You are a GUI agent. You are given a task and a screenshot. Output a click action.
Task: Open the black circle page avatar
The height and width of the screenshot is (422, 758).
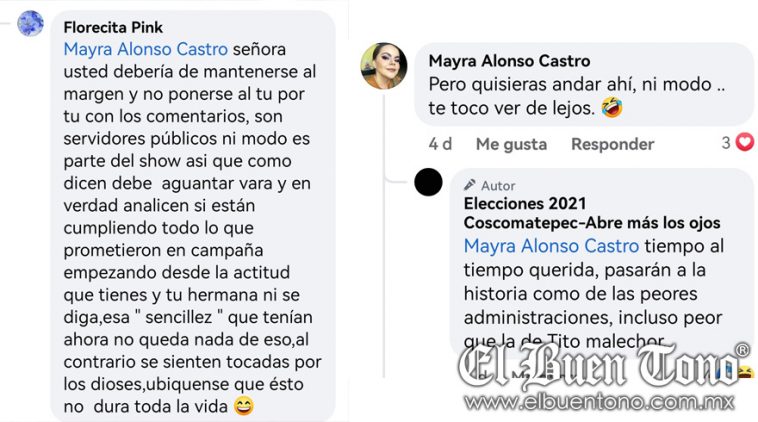[428, 182]
